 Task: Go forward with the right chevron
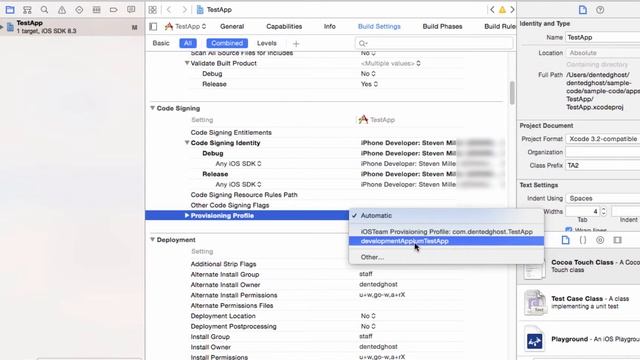(184, 10)
